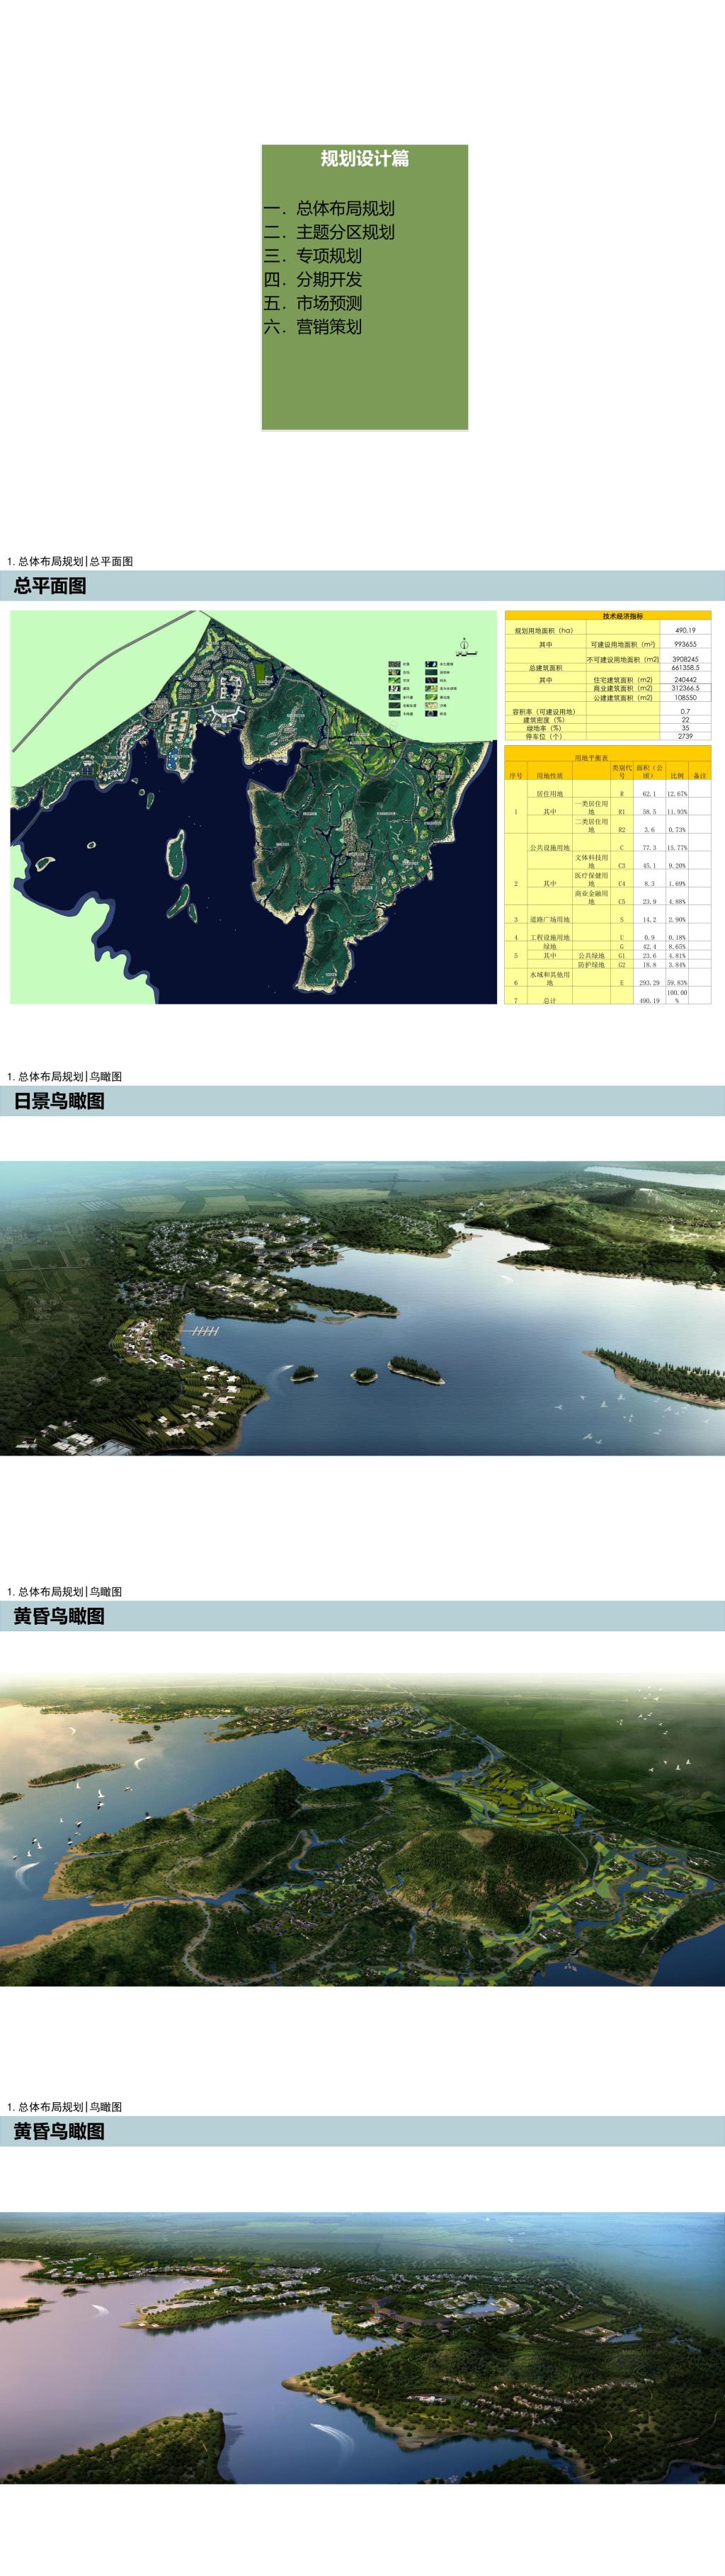Click the 用地性质 column header
Image resolution: width=725 pixels, height=2576 pixels.
coord(550,776)
